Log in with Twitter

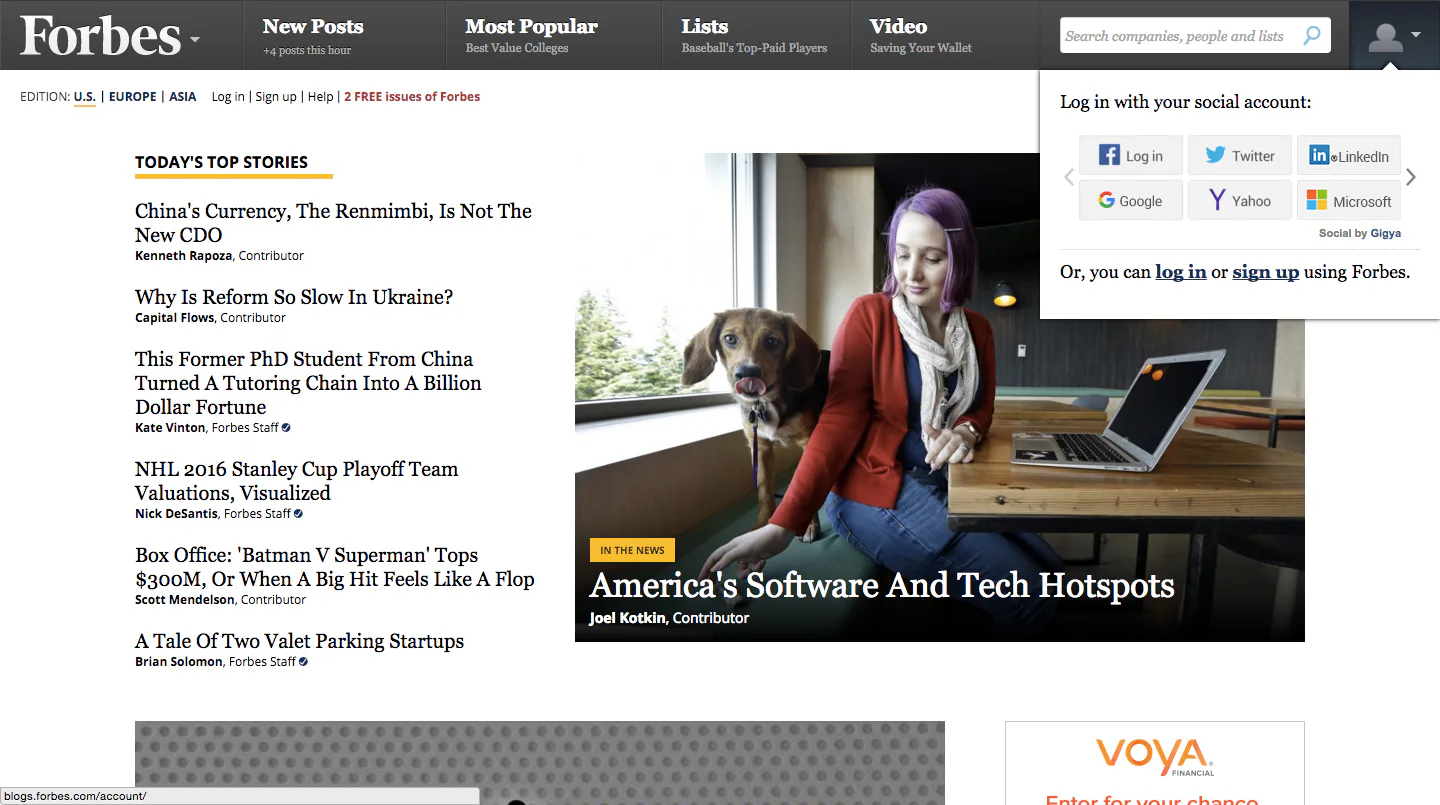click(x=1240, y=156)
